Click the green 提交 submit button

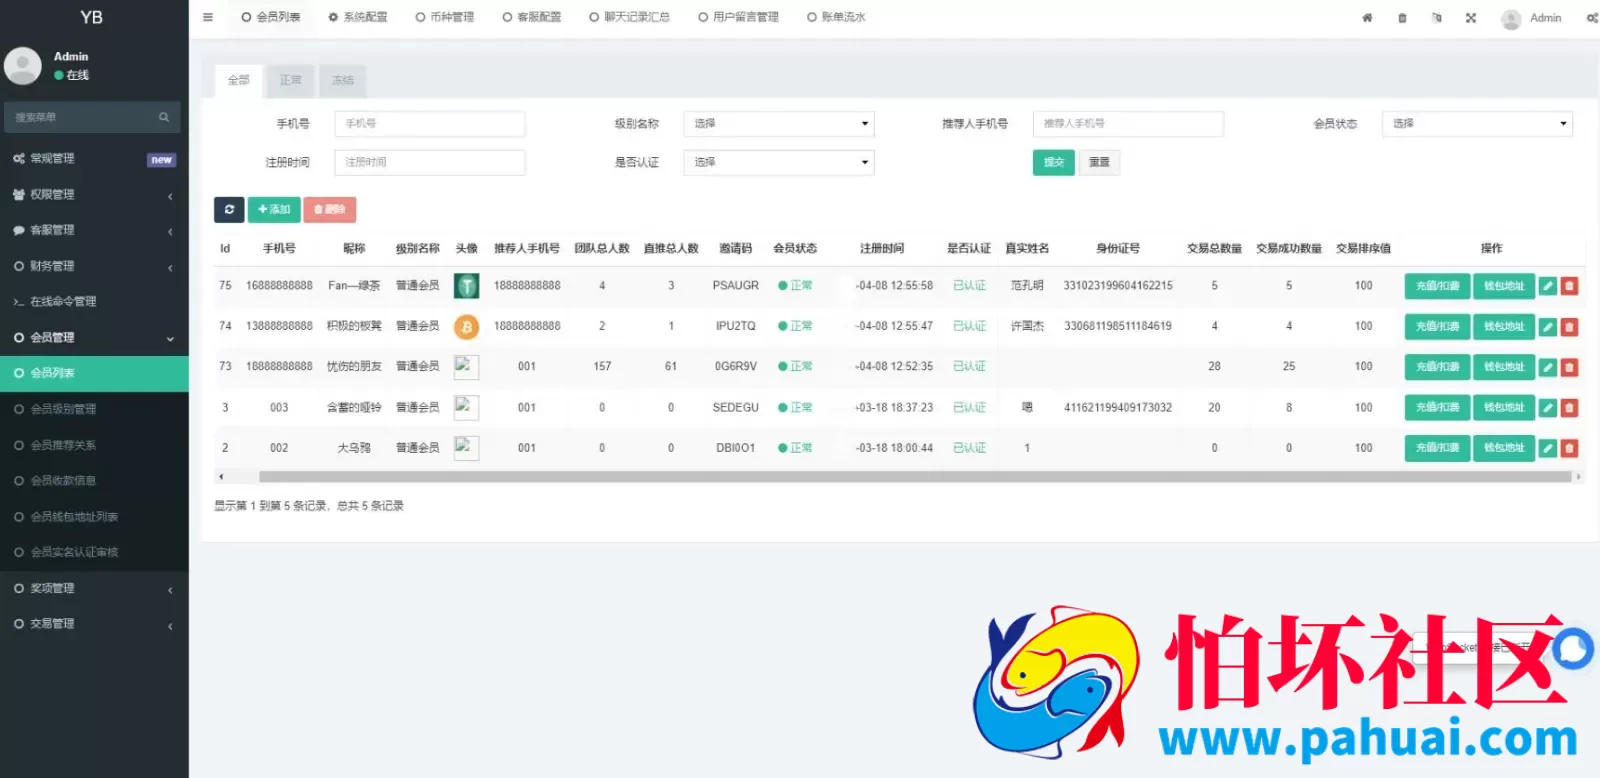[x=1054, y=162]
